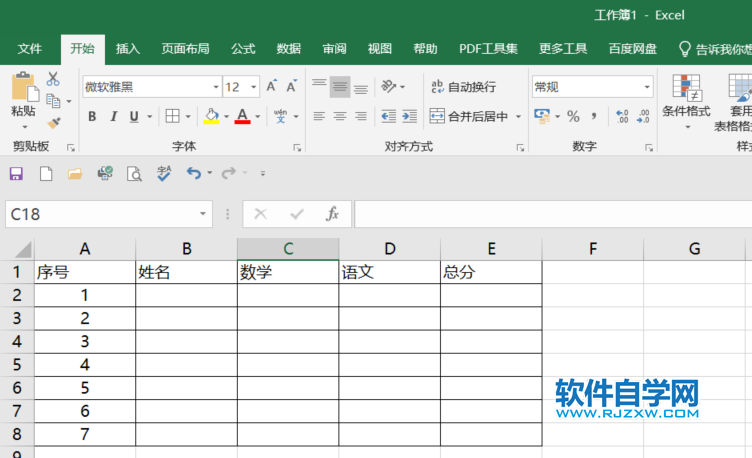Click insert function fx button
This screenshot has width=752, height=458.
click(x=332, y=214)
